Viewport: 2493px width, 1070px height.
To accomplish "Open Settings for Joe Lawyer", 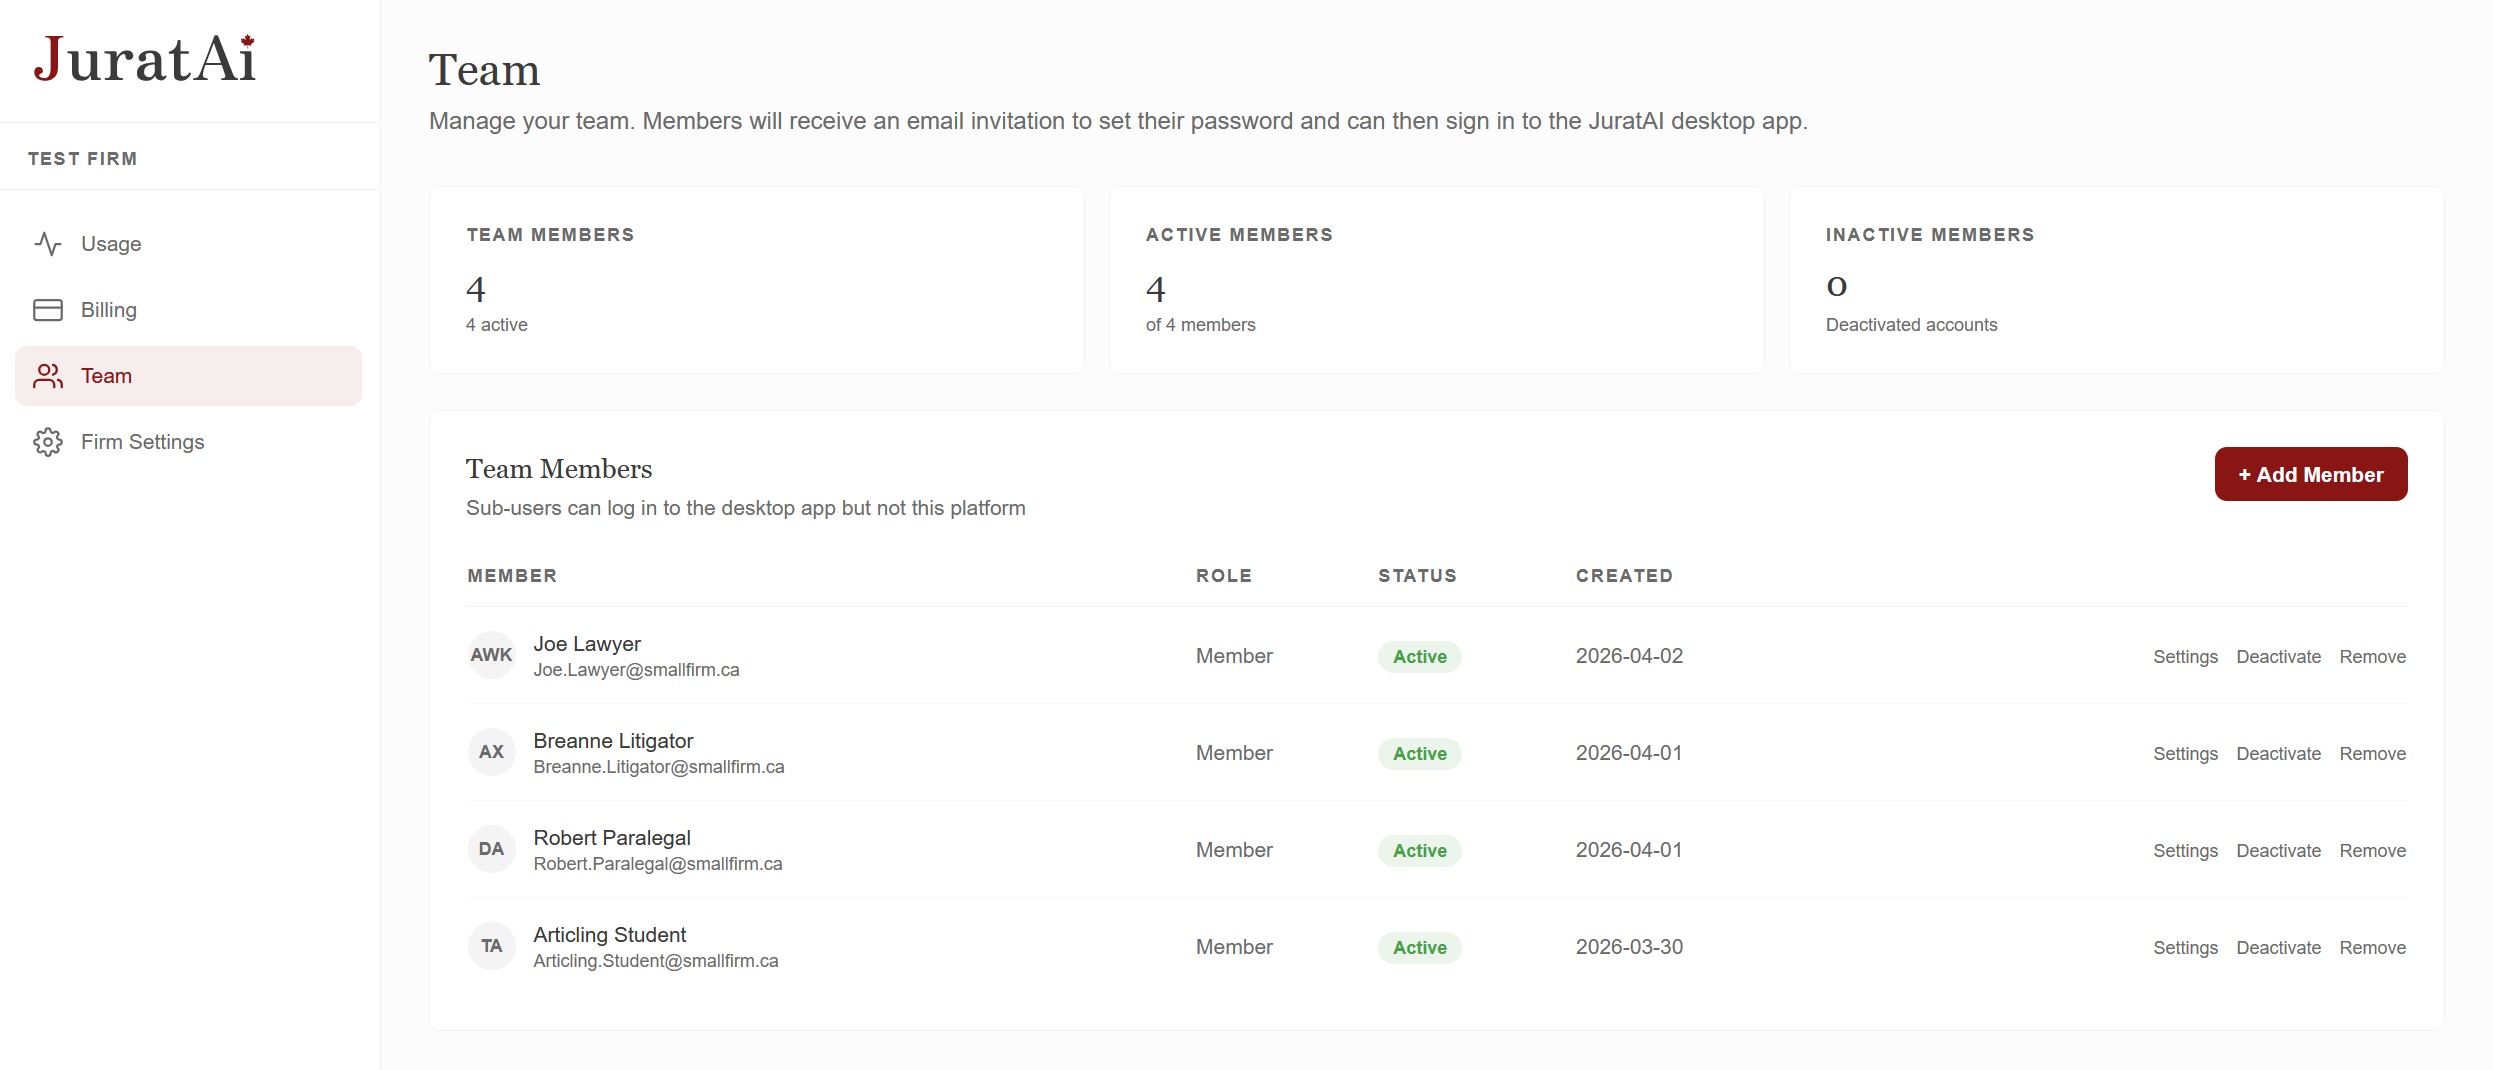I will pos(2185,657).
